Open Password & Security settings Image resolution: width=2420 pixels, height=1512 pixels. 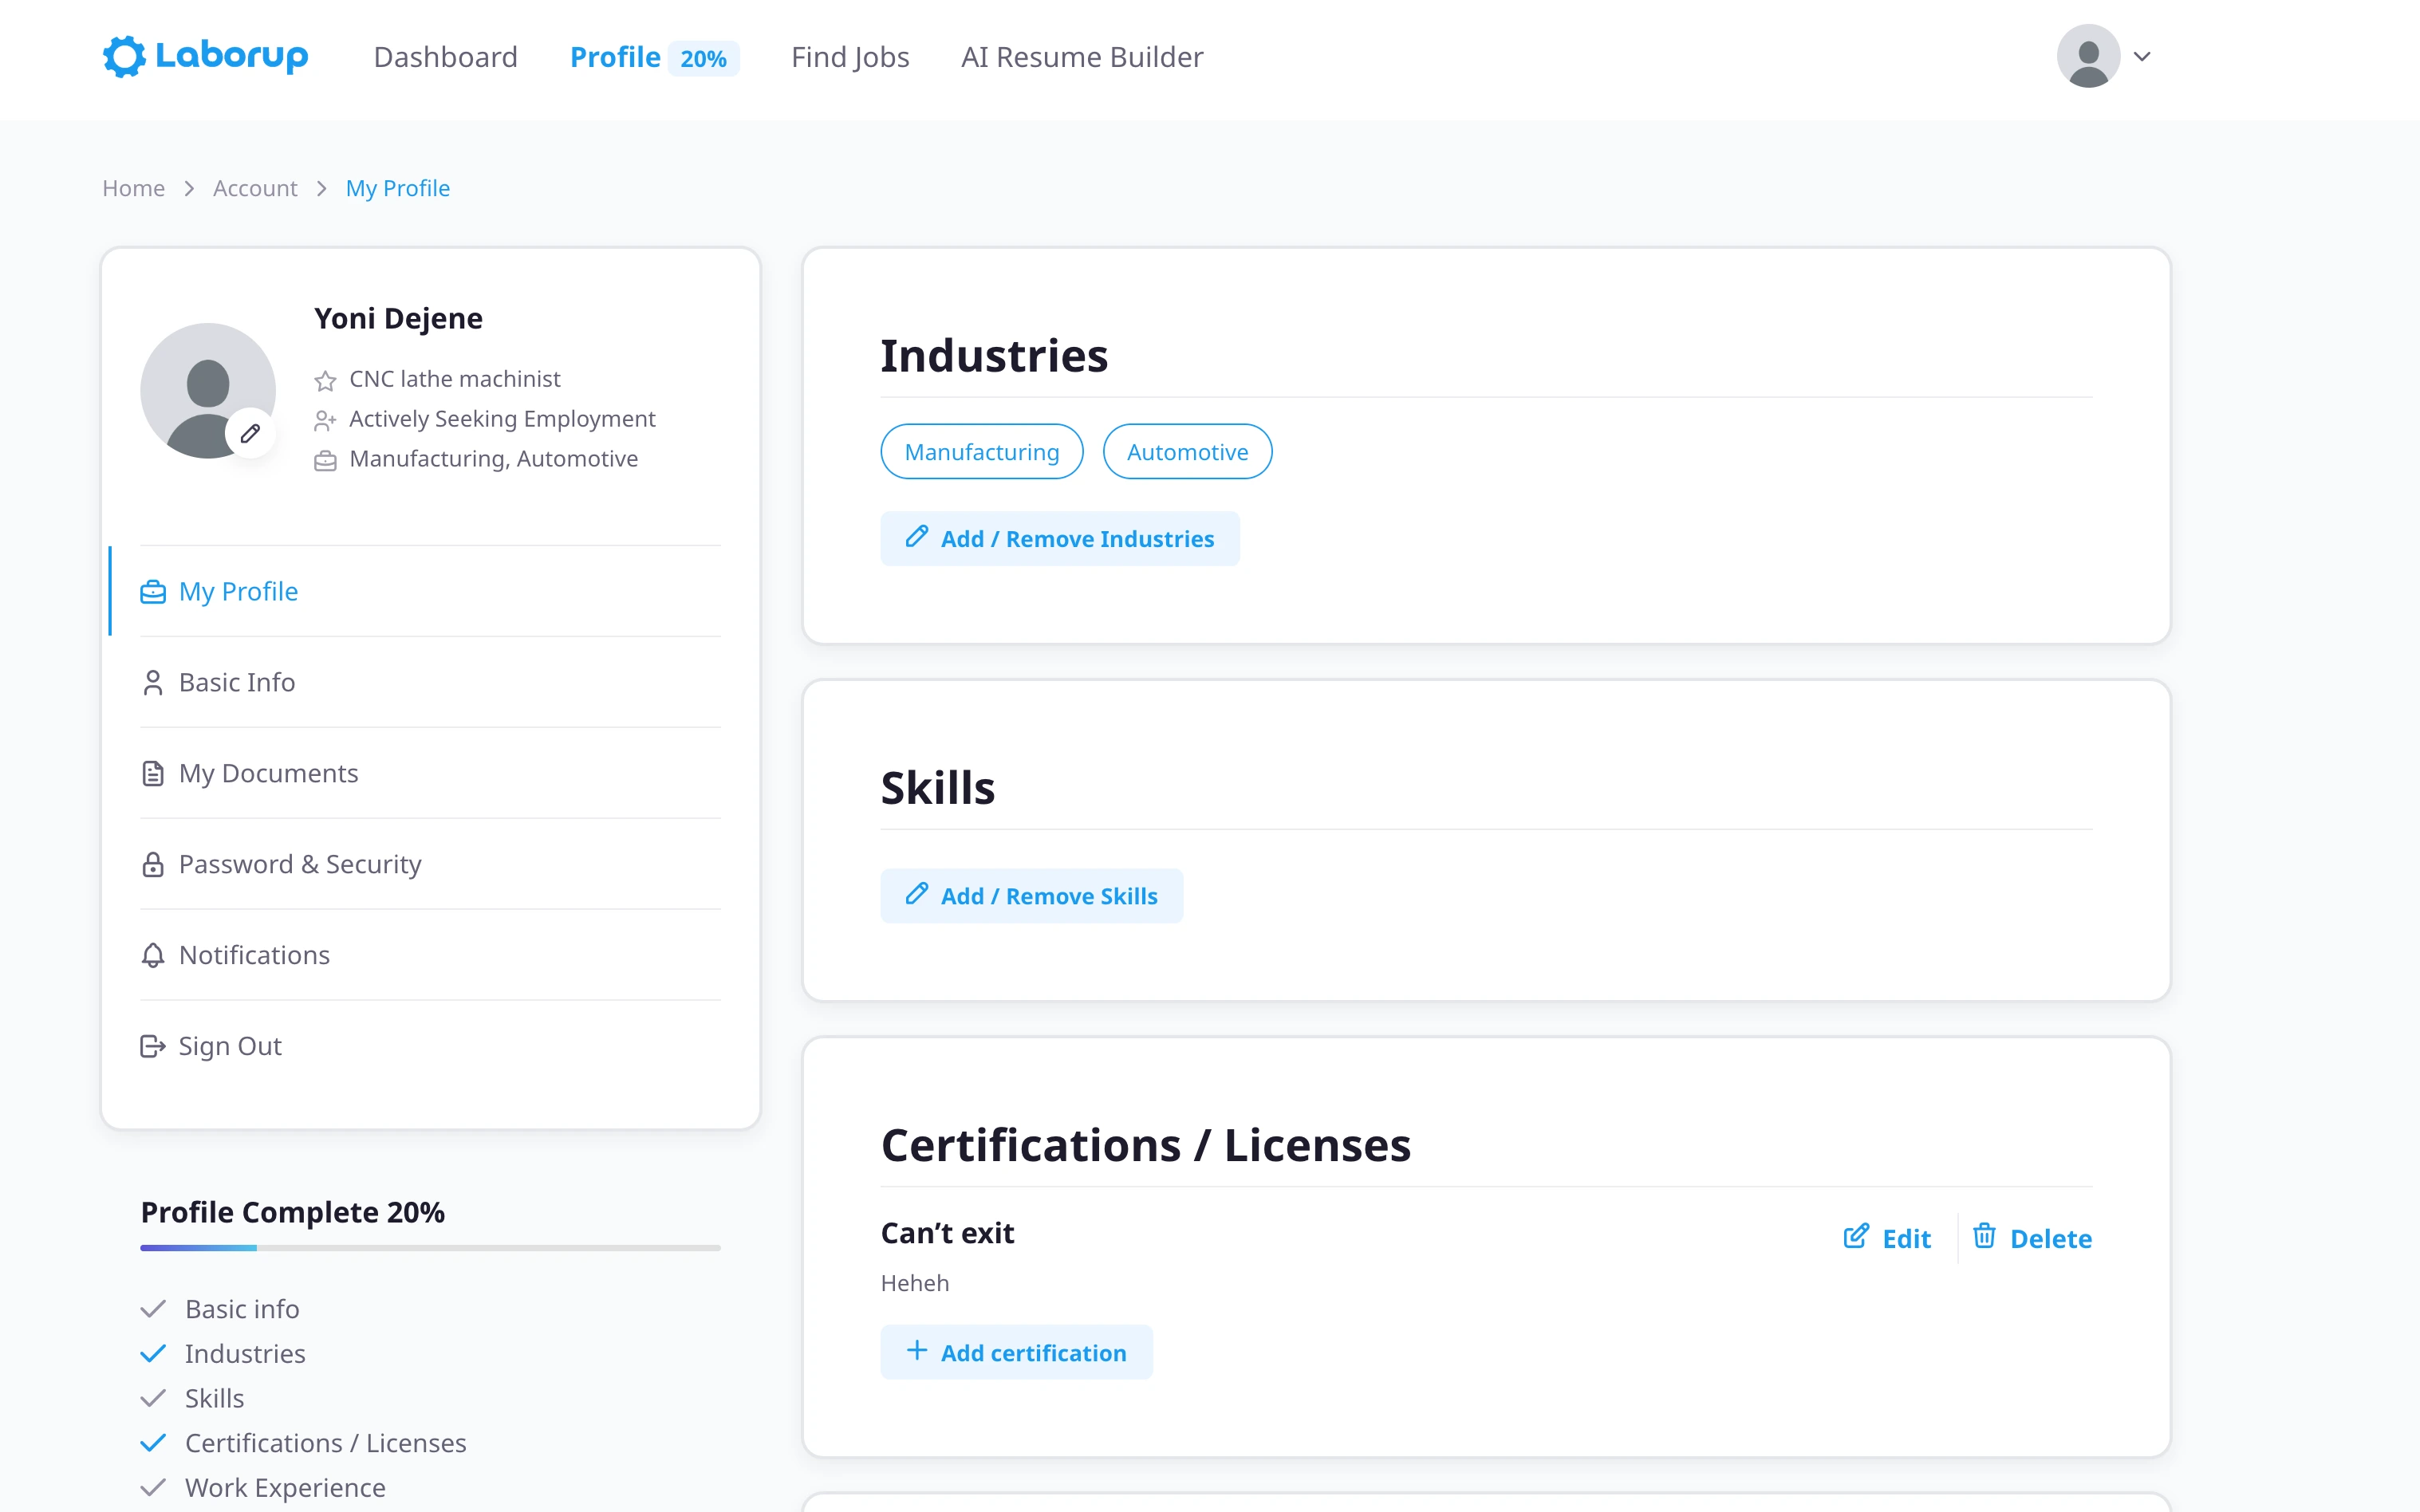pyautogui.click(x=430, y=864)
